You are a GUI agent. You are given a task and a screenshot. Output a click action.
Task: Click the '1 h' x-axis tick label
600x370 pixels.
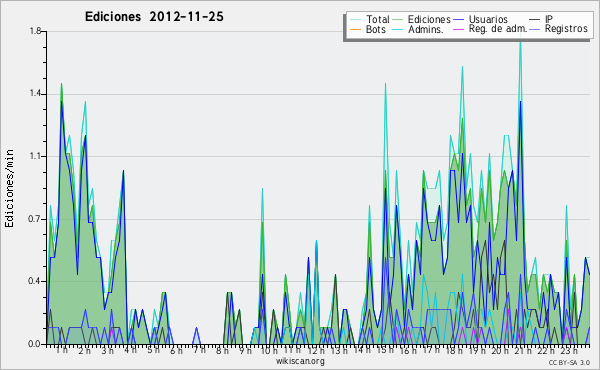[x=62, y=350]
